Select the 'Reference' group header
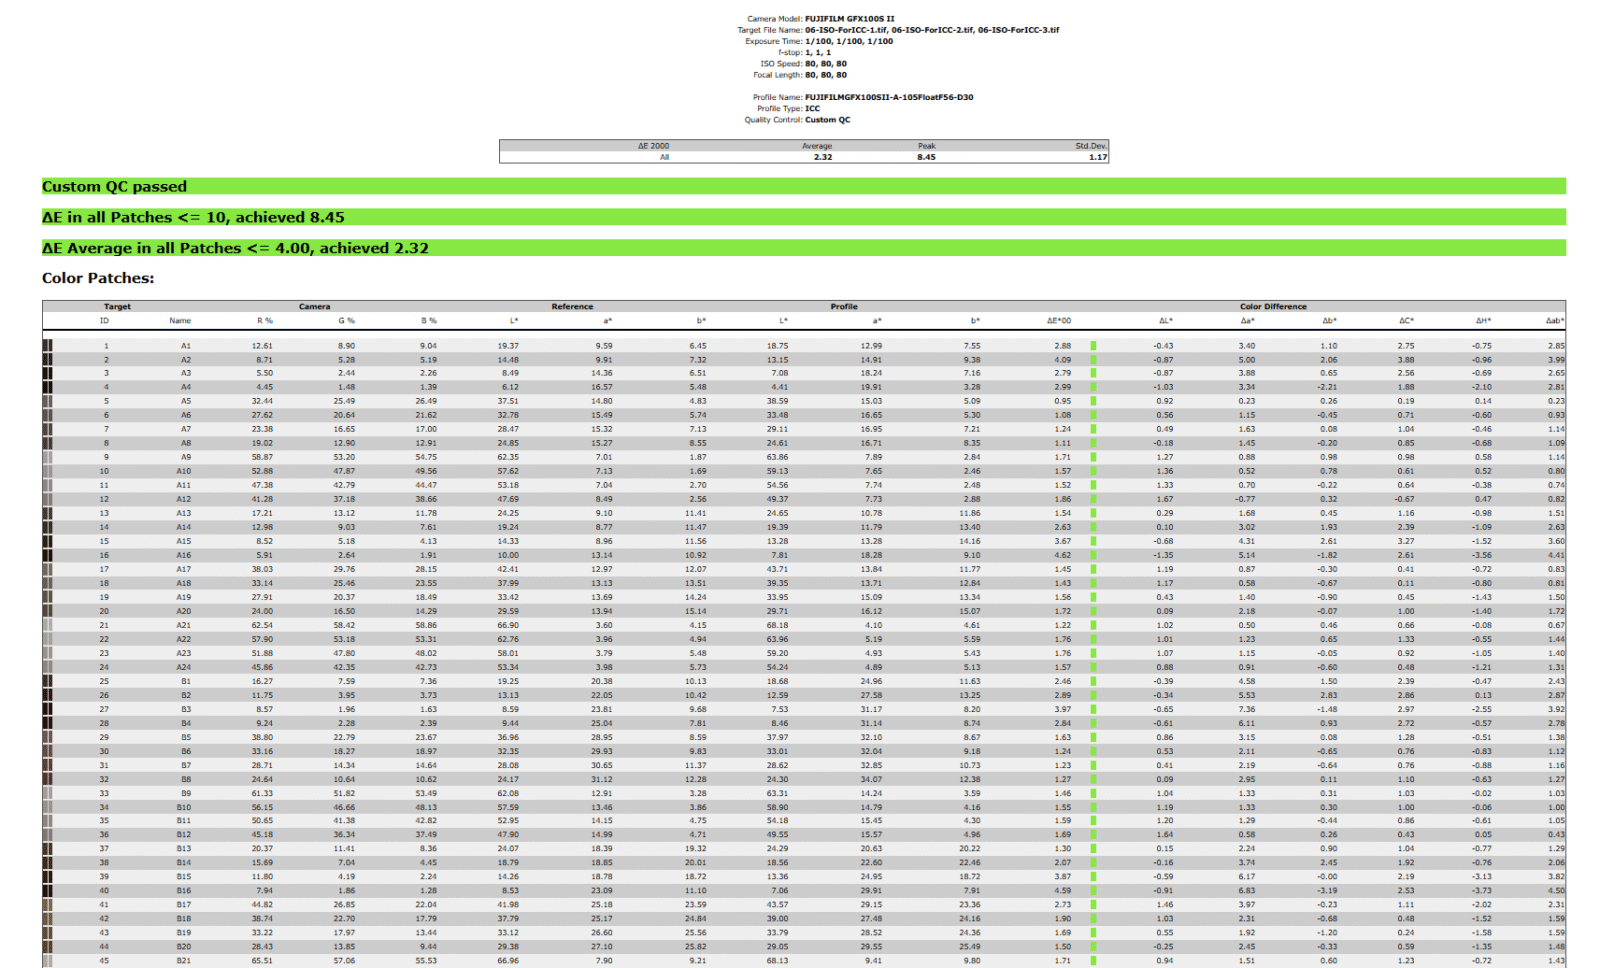Image resolution: width=1600 pixels, height=968 pixels. pos(572,307)
